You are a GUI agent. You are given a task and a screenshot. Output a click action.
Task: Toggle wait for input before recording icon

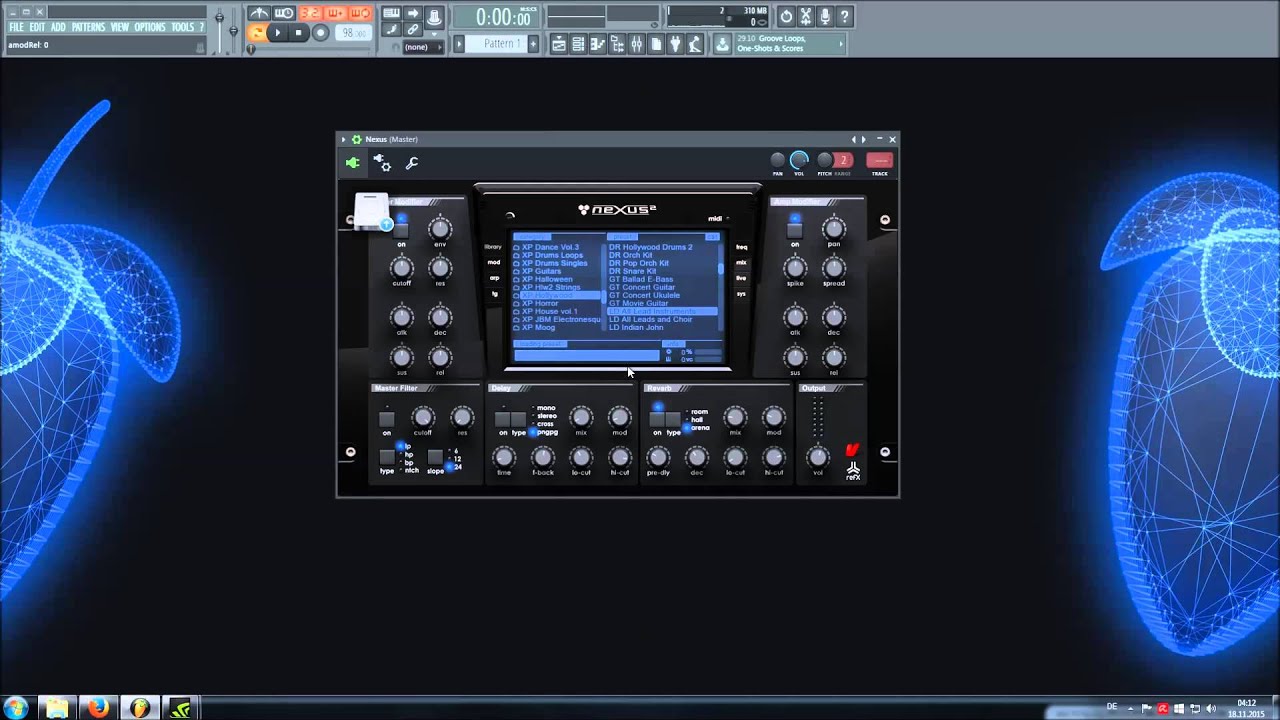coord(285,13)
